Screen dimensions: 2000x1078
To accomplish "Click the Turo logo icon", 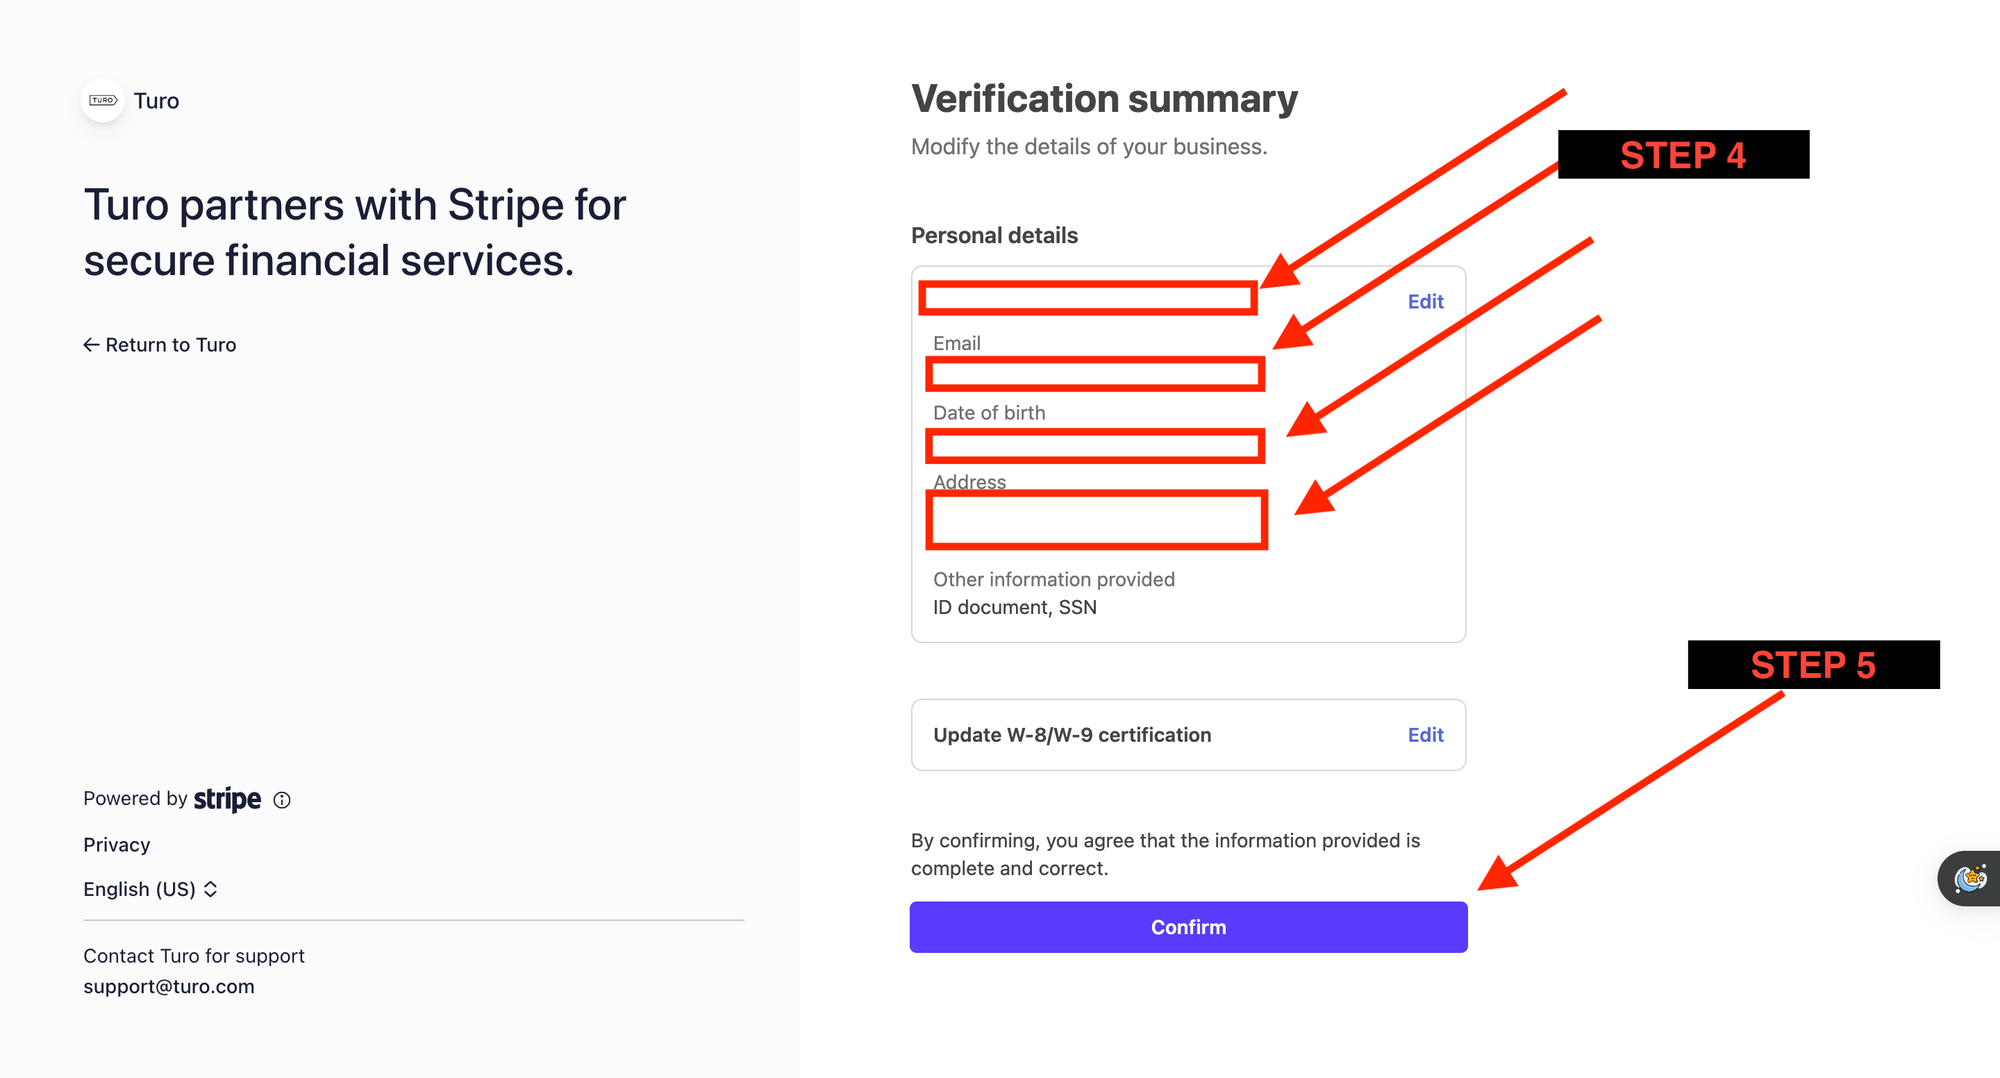I will [x=103, y=100].
